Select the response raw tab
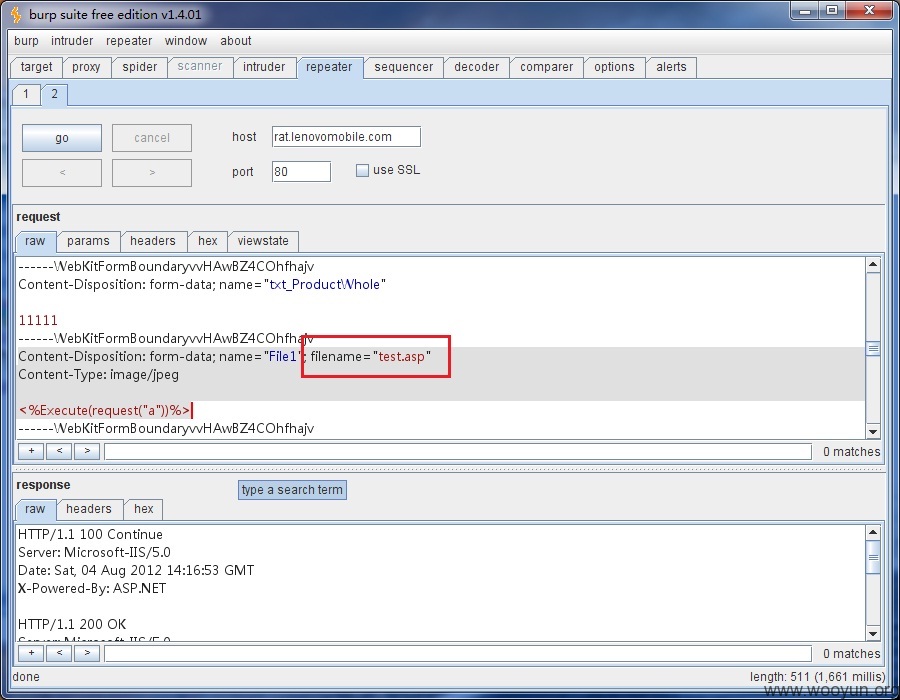900x700 pixels. [35, 509]
